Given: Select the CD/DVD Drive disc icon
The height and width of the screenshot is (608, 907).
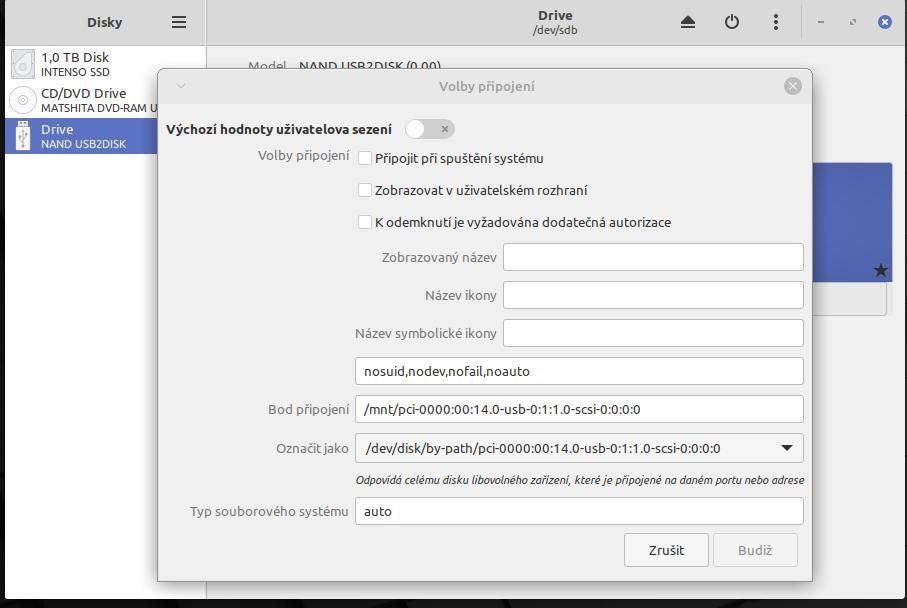Looking at the screenshot, I should pos(22,100).
